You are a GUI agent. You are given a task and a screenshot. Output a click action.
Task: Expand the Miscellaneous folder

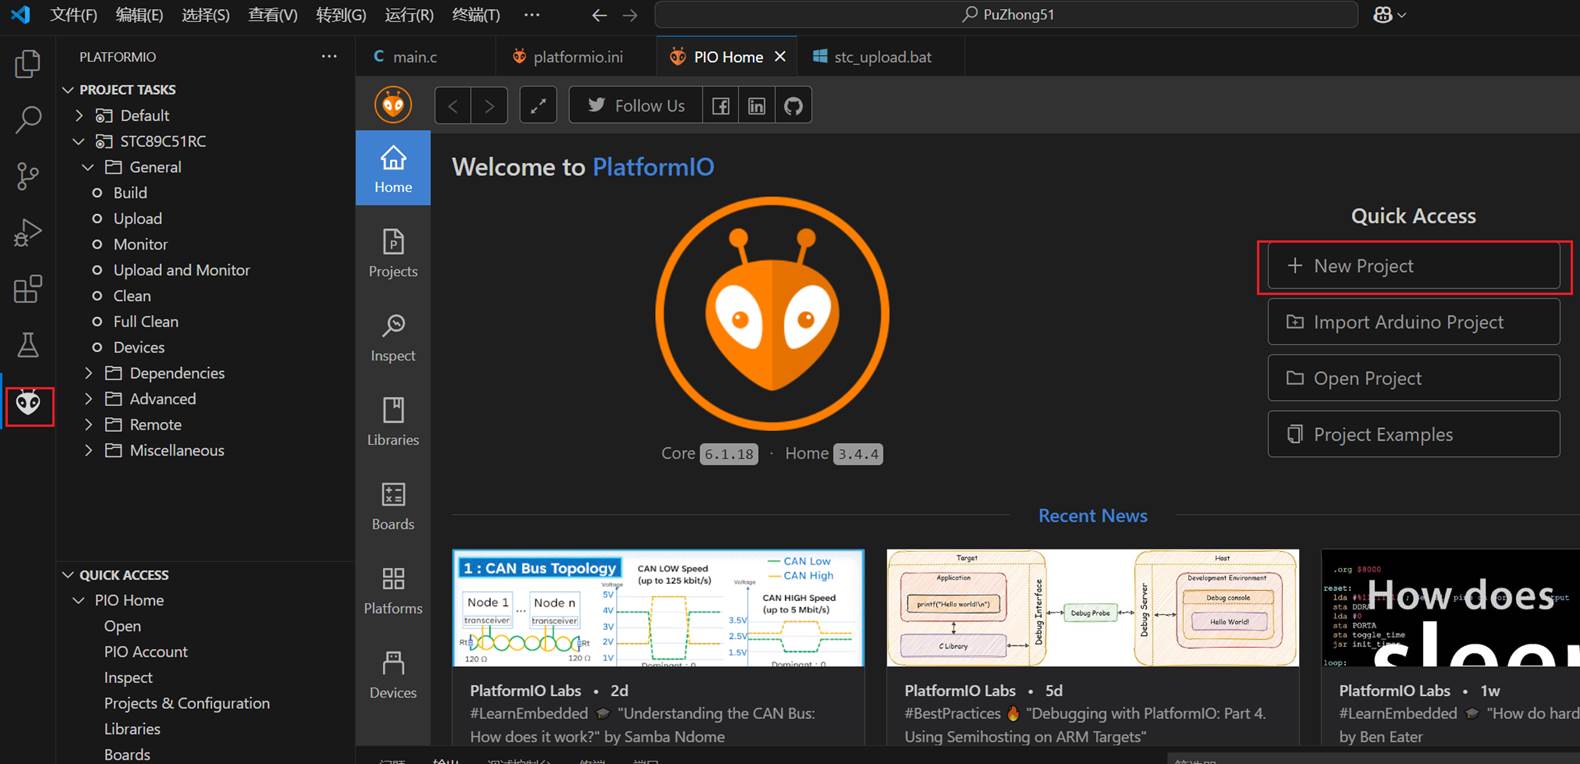coord(88,450)
